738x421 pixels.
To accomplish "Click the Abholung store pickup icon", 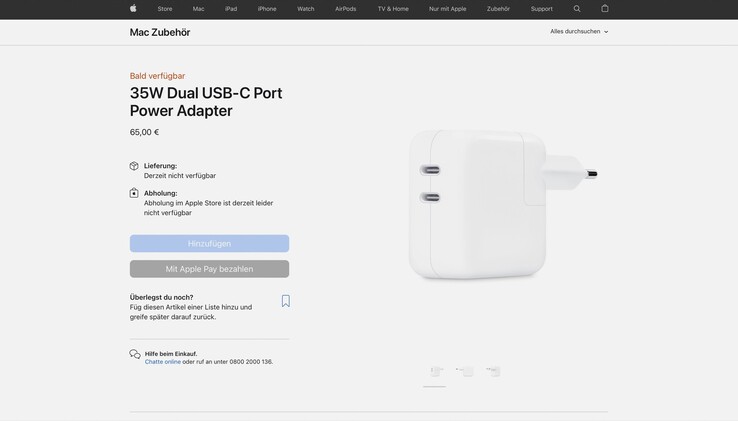I will (x=134, y=193).
